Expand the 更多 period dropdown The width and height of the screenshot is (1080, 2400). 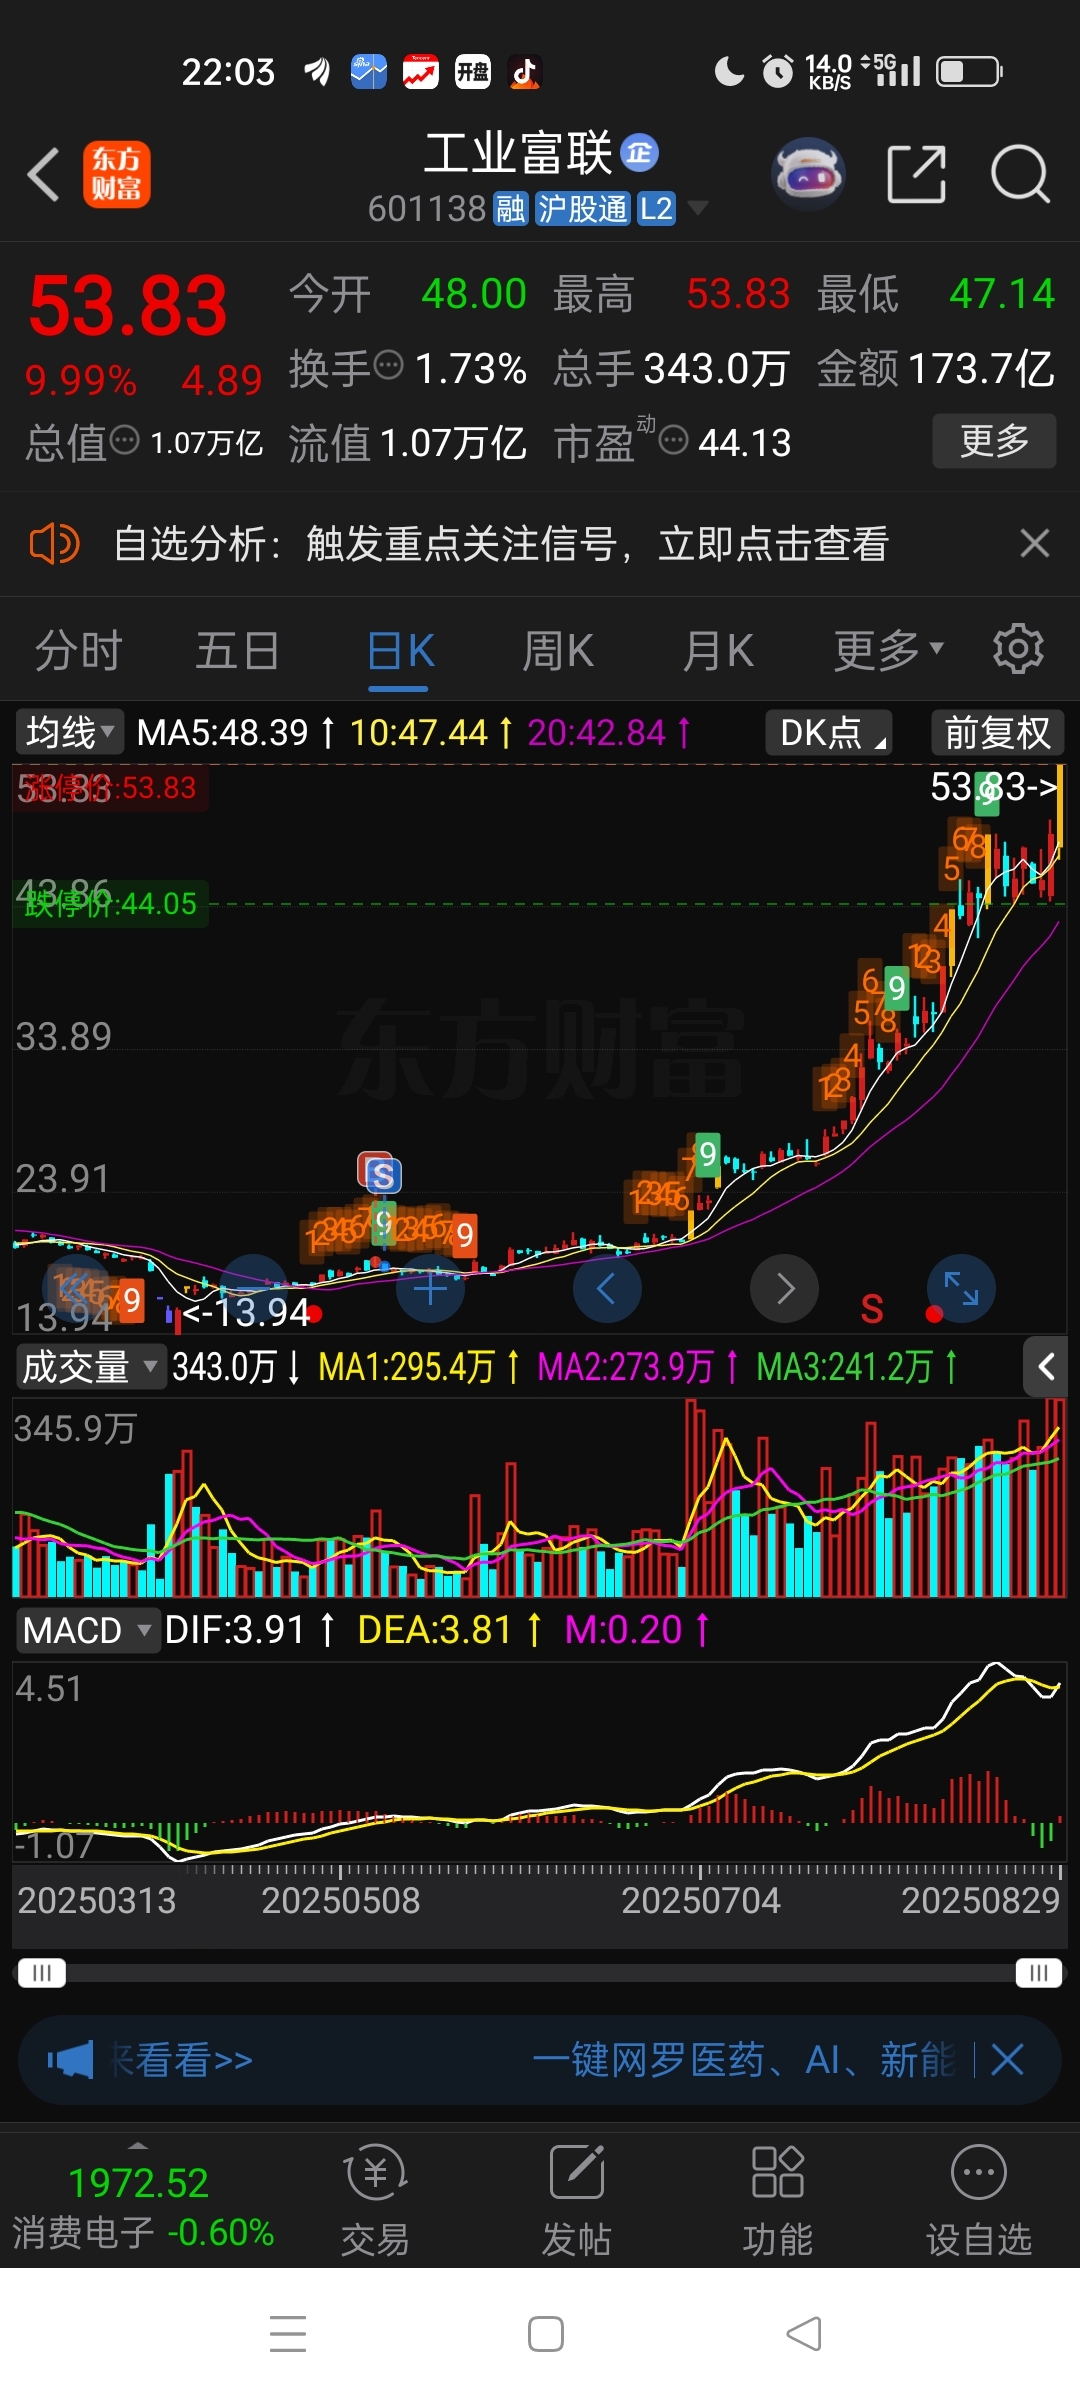(x=889, y=651)
